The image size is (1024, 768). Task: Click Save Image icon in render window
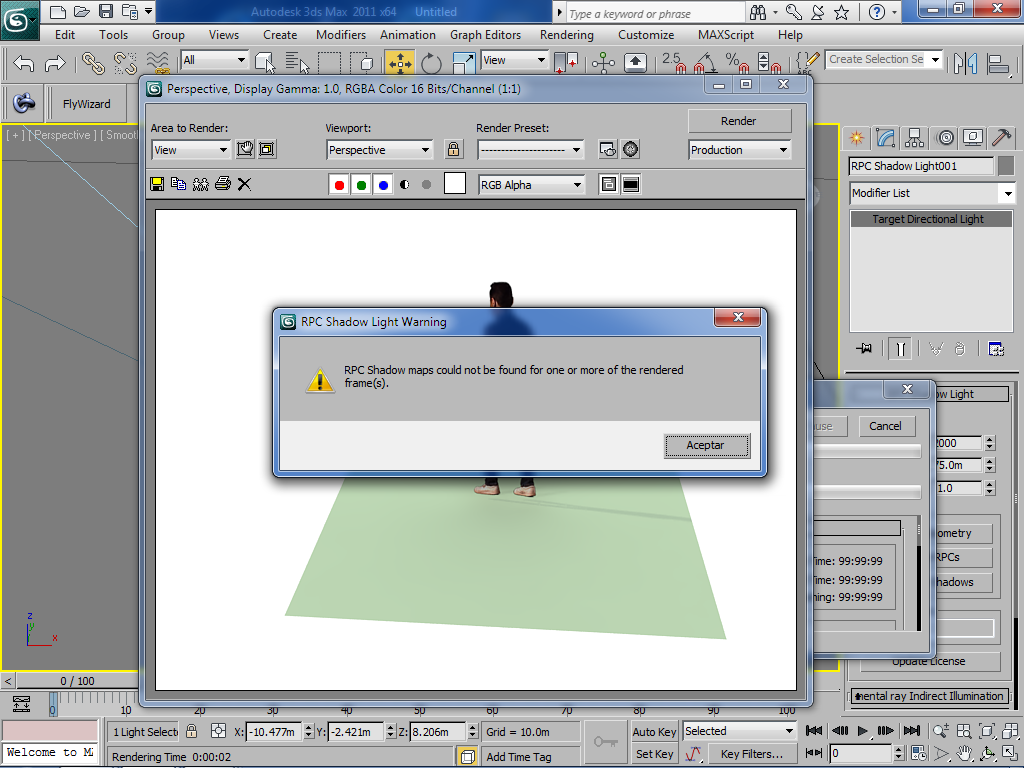point(157,184)
